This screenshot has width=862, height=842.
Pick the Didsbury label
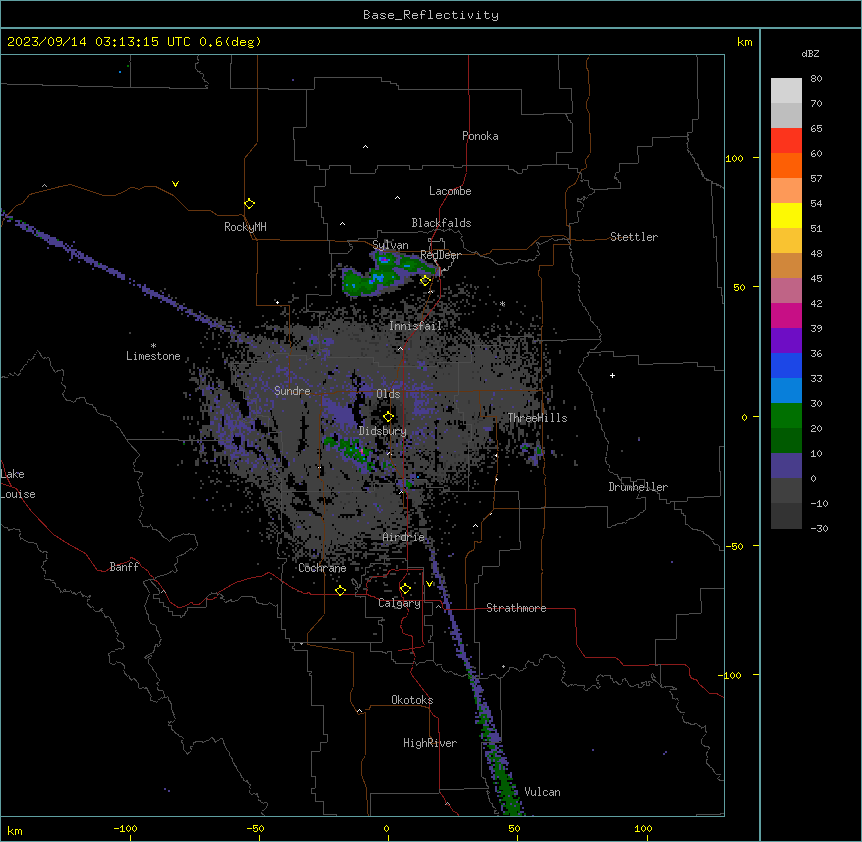pos(383,431)
